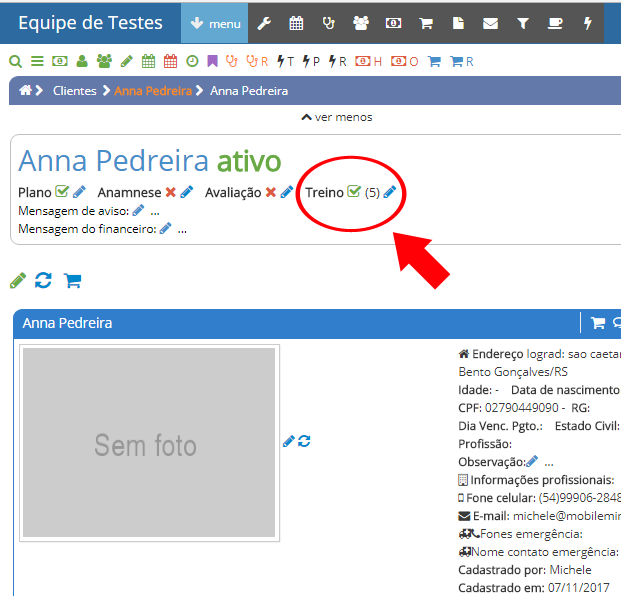The height and width of the screenshot is (596, 621).
Task: Toggle the Plano green check status
Action: (x=62, y=192)
